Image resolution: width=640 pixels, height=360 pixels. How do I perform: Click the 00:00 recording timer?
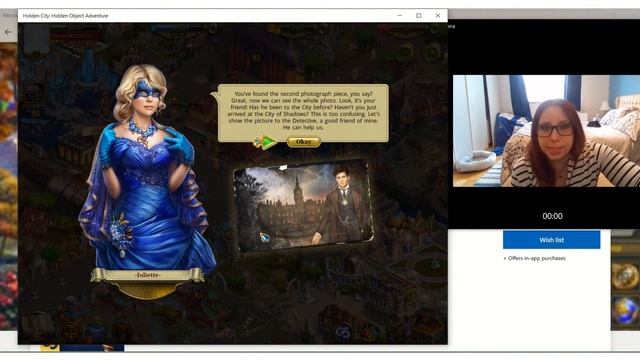552,216
